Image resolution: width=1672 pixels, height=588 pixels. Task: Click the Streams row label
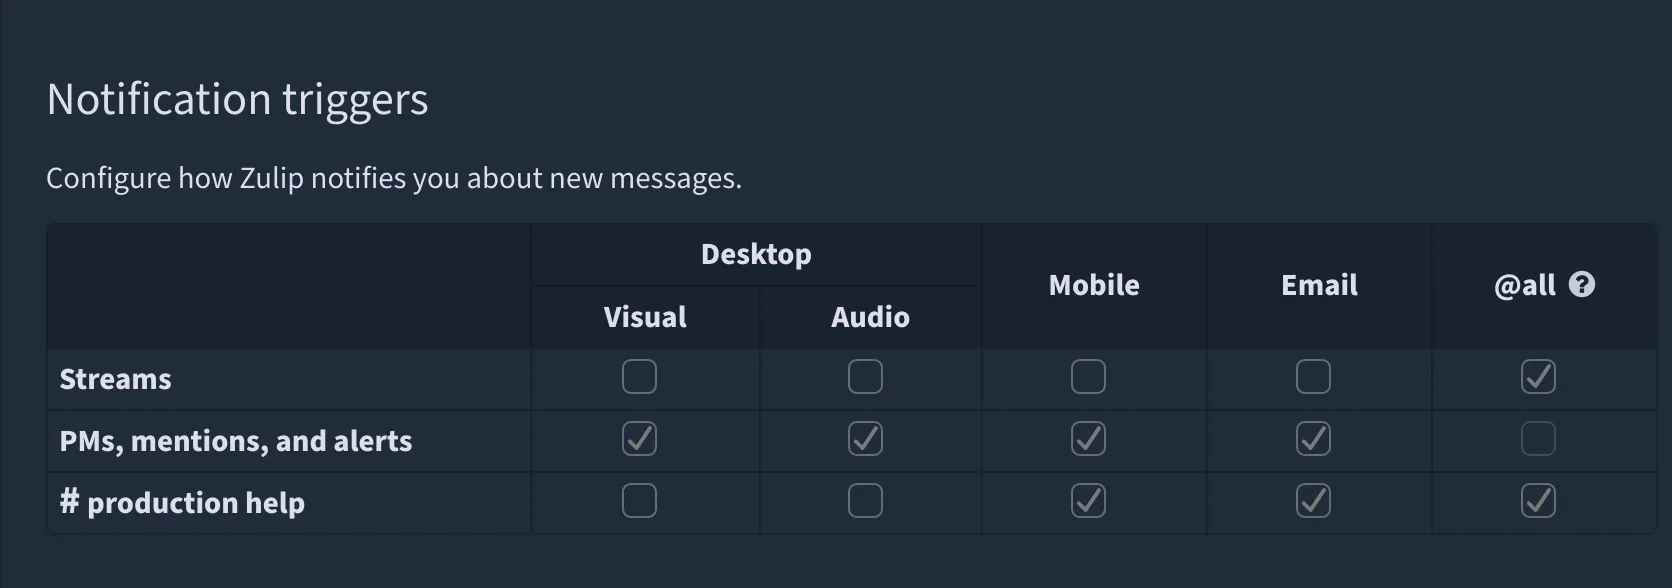pyautogui.click(x=115, y=379)
